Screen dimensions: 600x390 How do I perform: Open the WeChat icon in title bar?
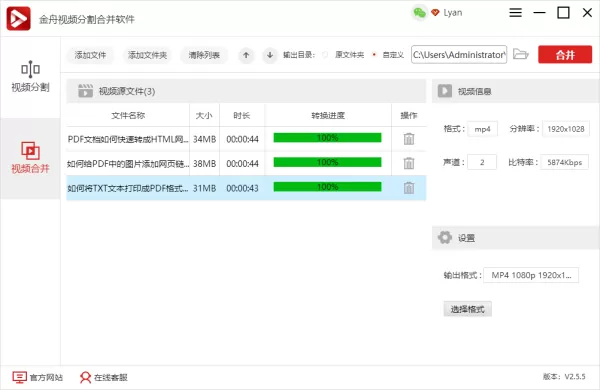click(419, 13)
